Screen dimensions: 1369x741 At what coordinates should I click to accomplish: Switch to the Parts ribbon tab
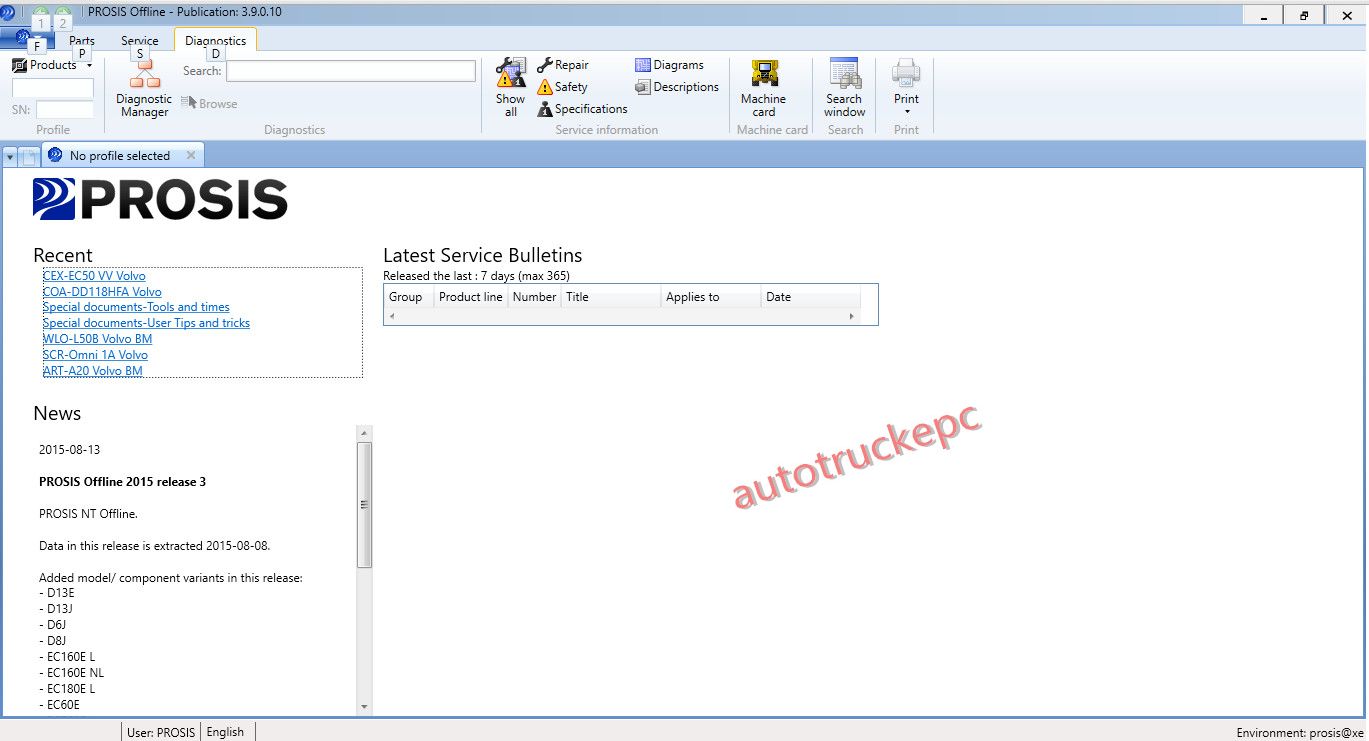82,41
